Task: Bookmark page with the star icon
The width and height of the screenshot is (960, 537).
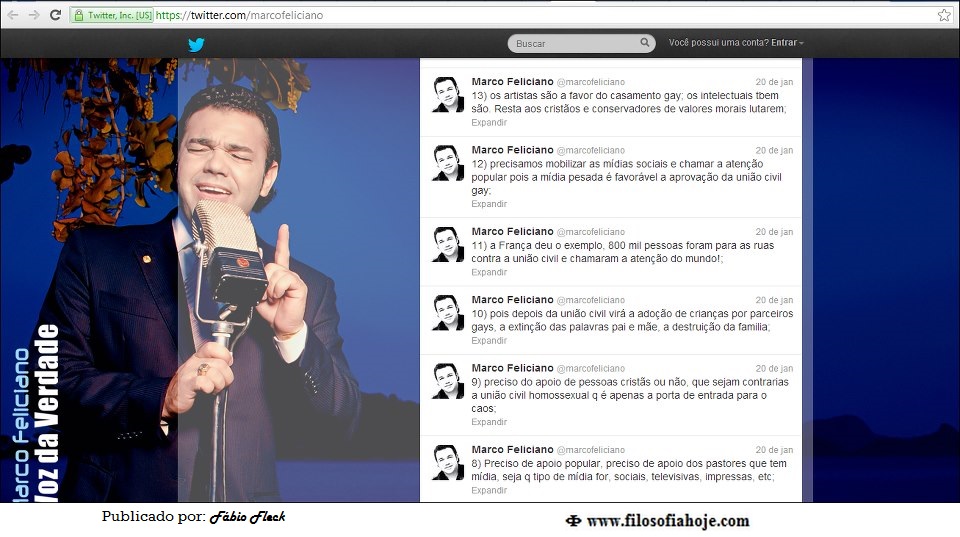Action: coord(943,15)
